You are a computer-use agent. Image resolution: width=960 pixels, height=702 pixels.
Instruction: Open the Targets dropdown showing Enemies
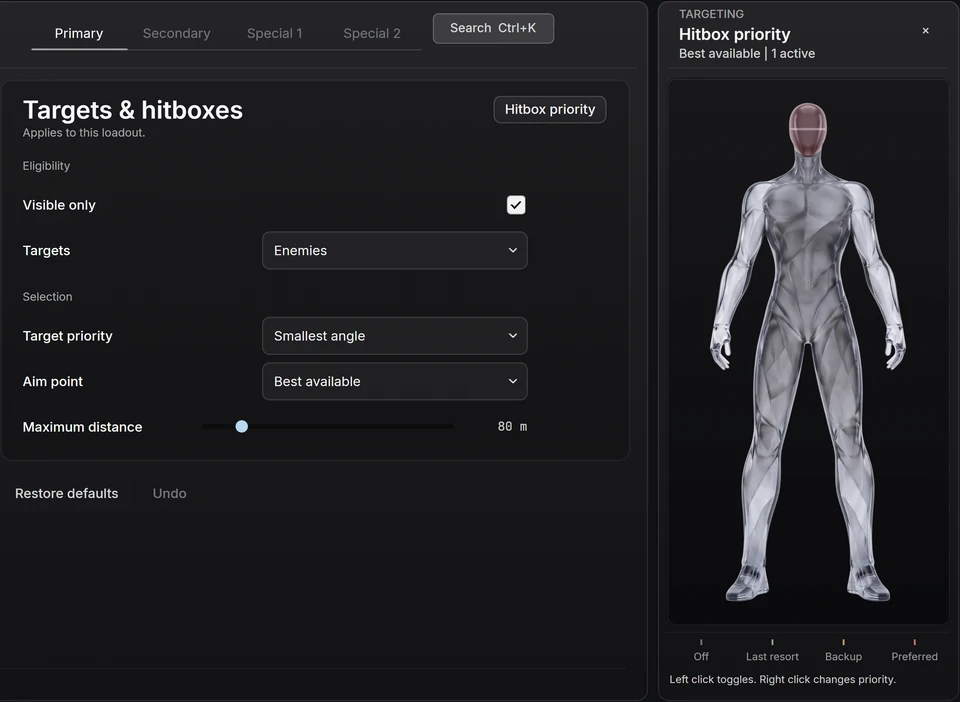394,250
